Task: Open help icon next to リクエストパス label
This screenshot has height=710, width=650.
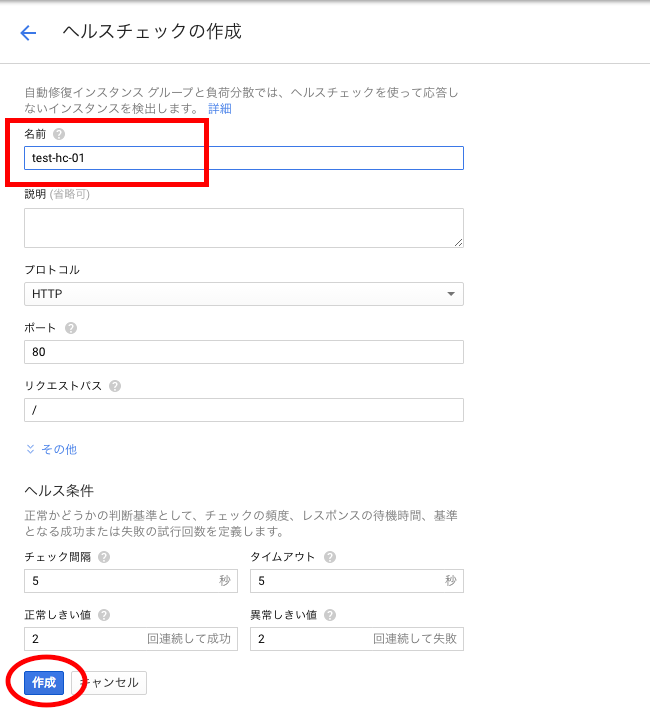Action: 115,386
